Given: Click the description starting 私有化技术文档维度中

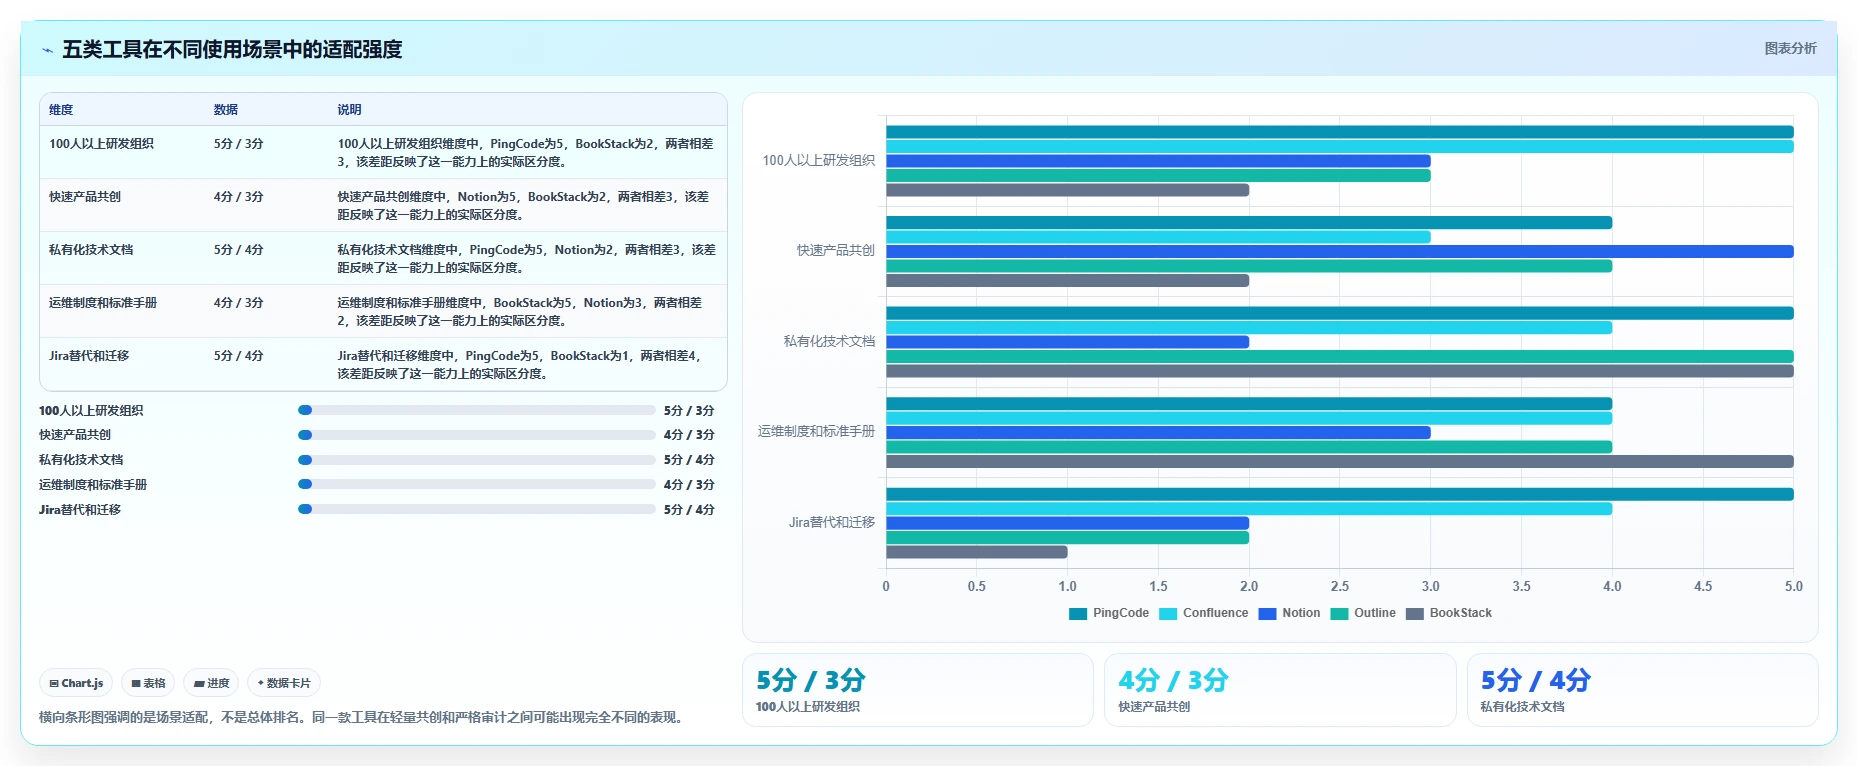Looking at the screenshot, I should [x=526, y=259].
